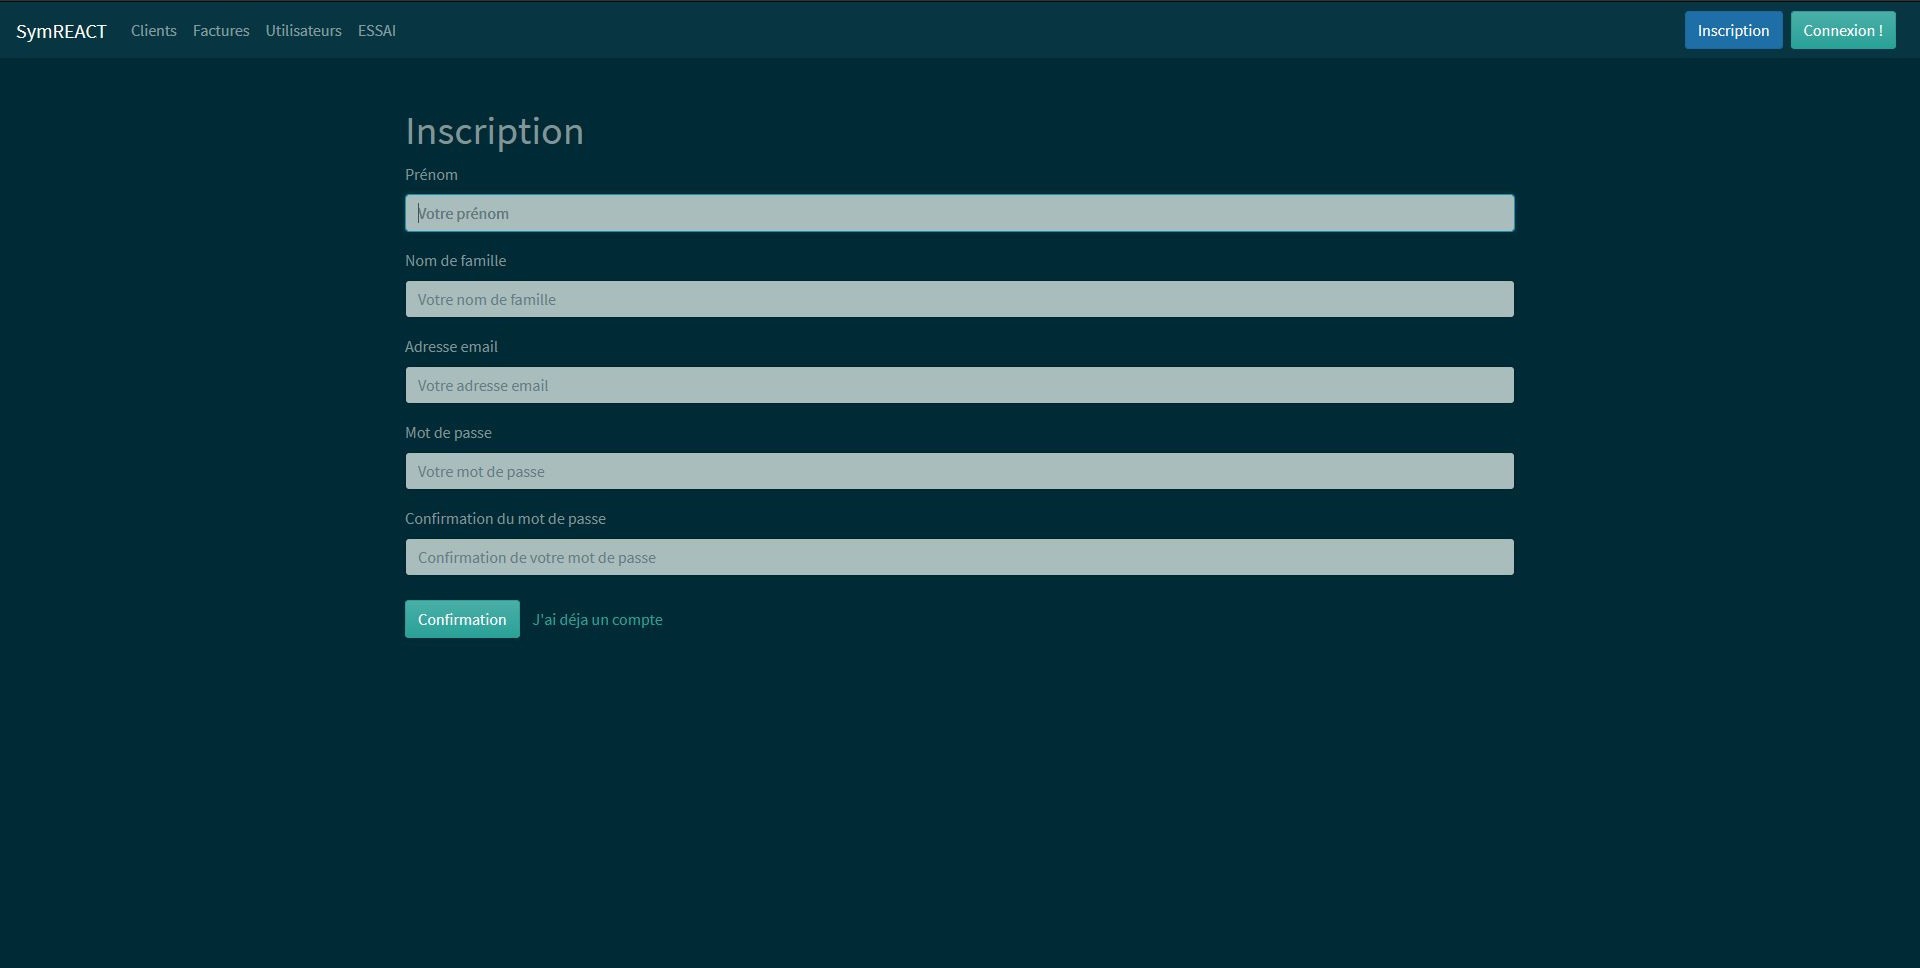
Task: Click into the Votre nom de famille field
Action: 959,299
